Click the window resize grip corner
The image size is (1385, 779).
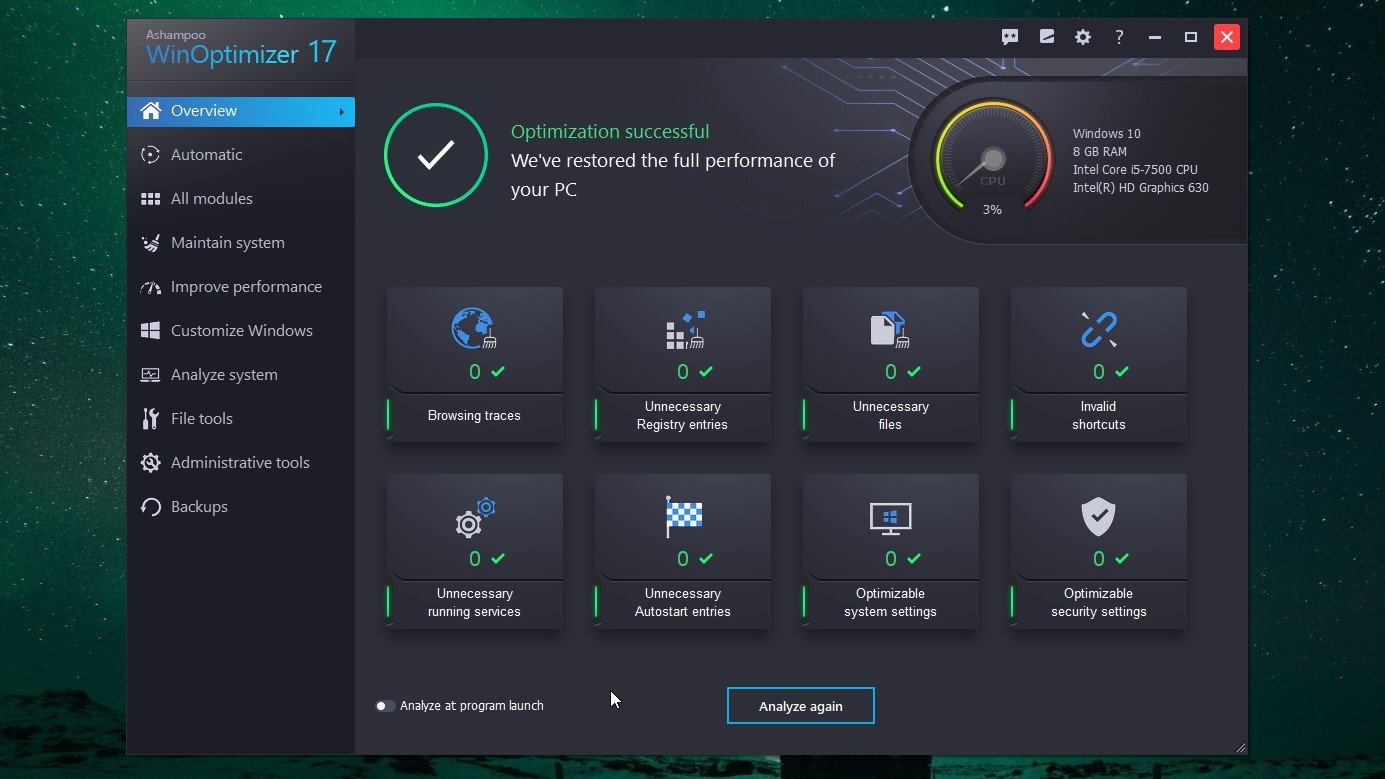pos(1240,748)
